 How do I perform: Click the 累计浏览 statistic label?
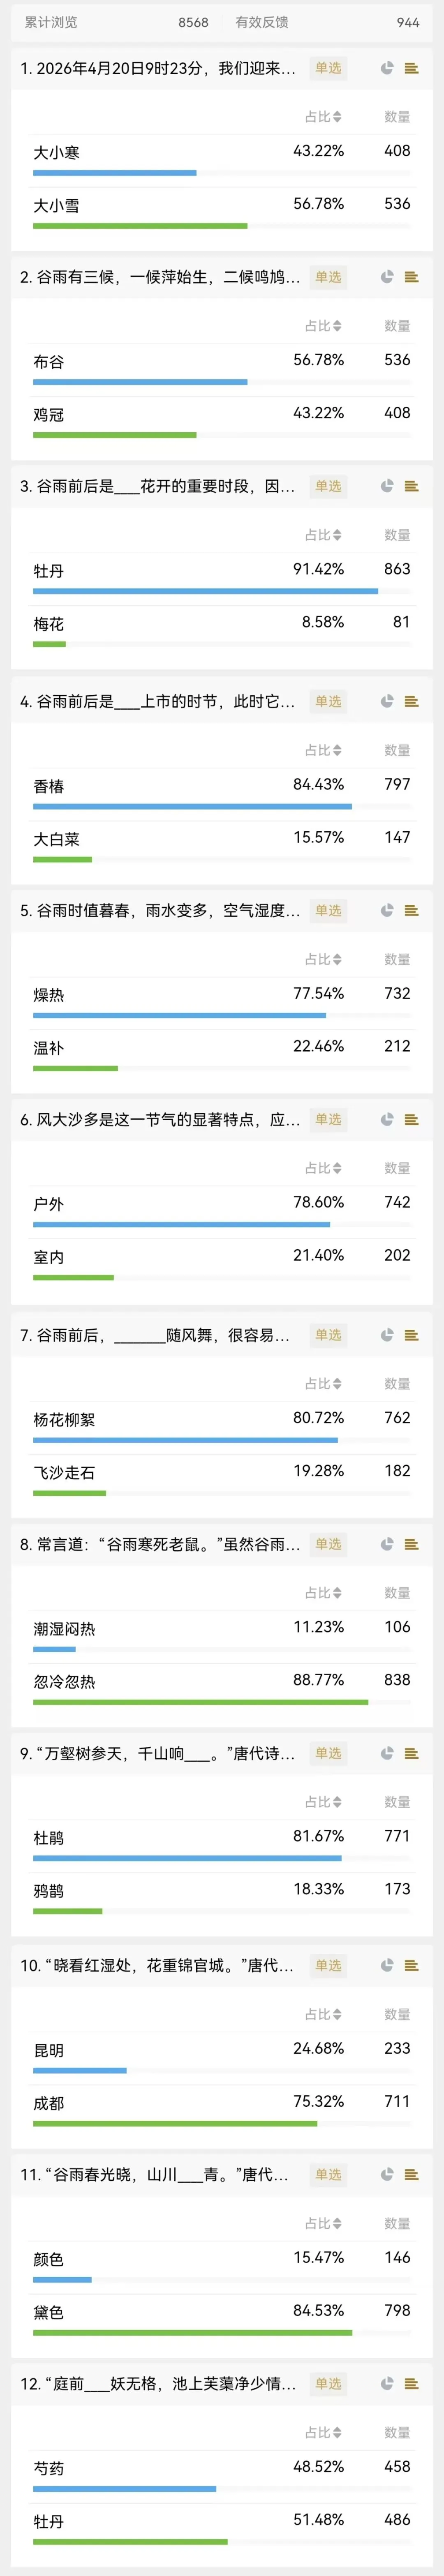click(x=51, y=22)
